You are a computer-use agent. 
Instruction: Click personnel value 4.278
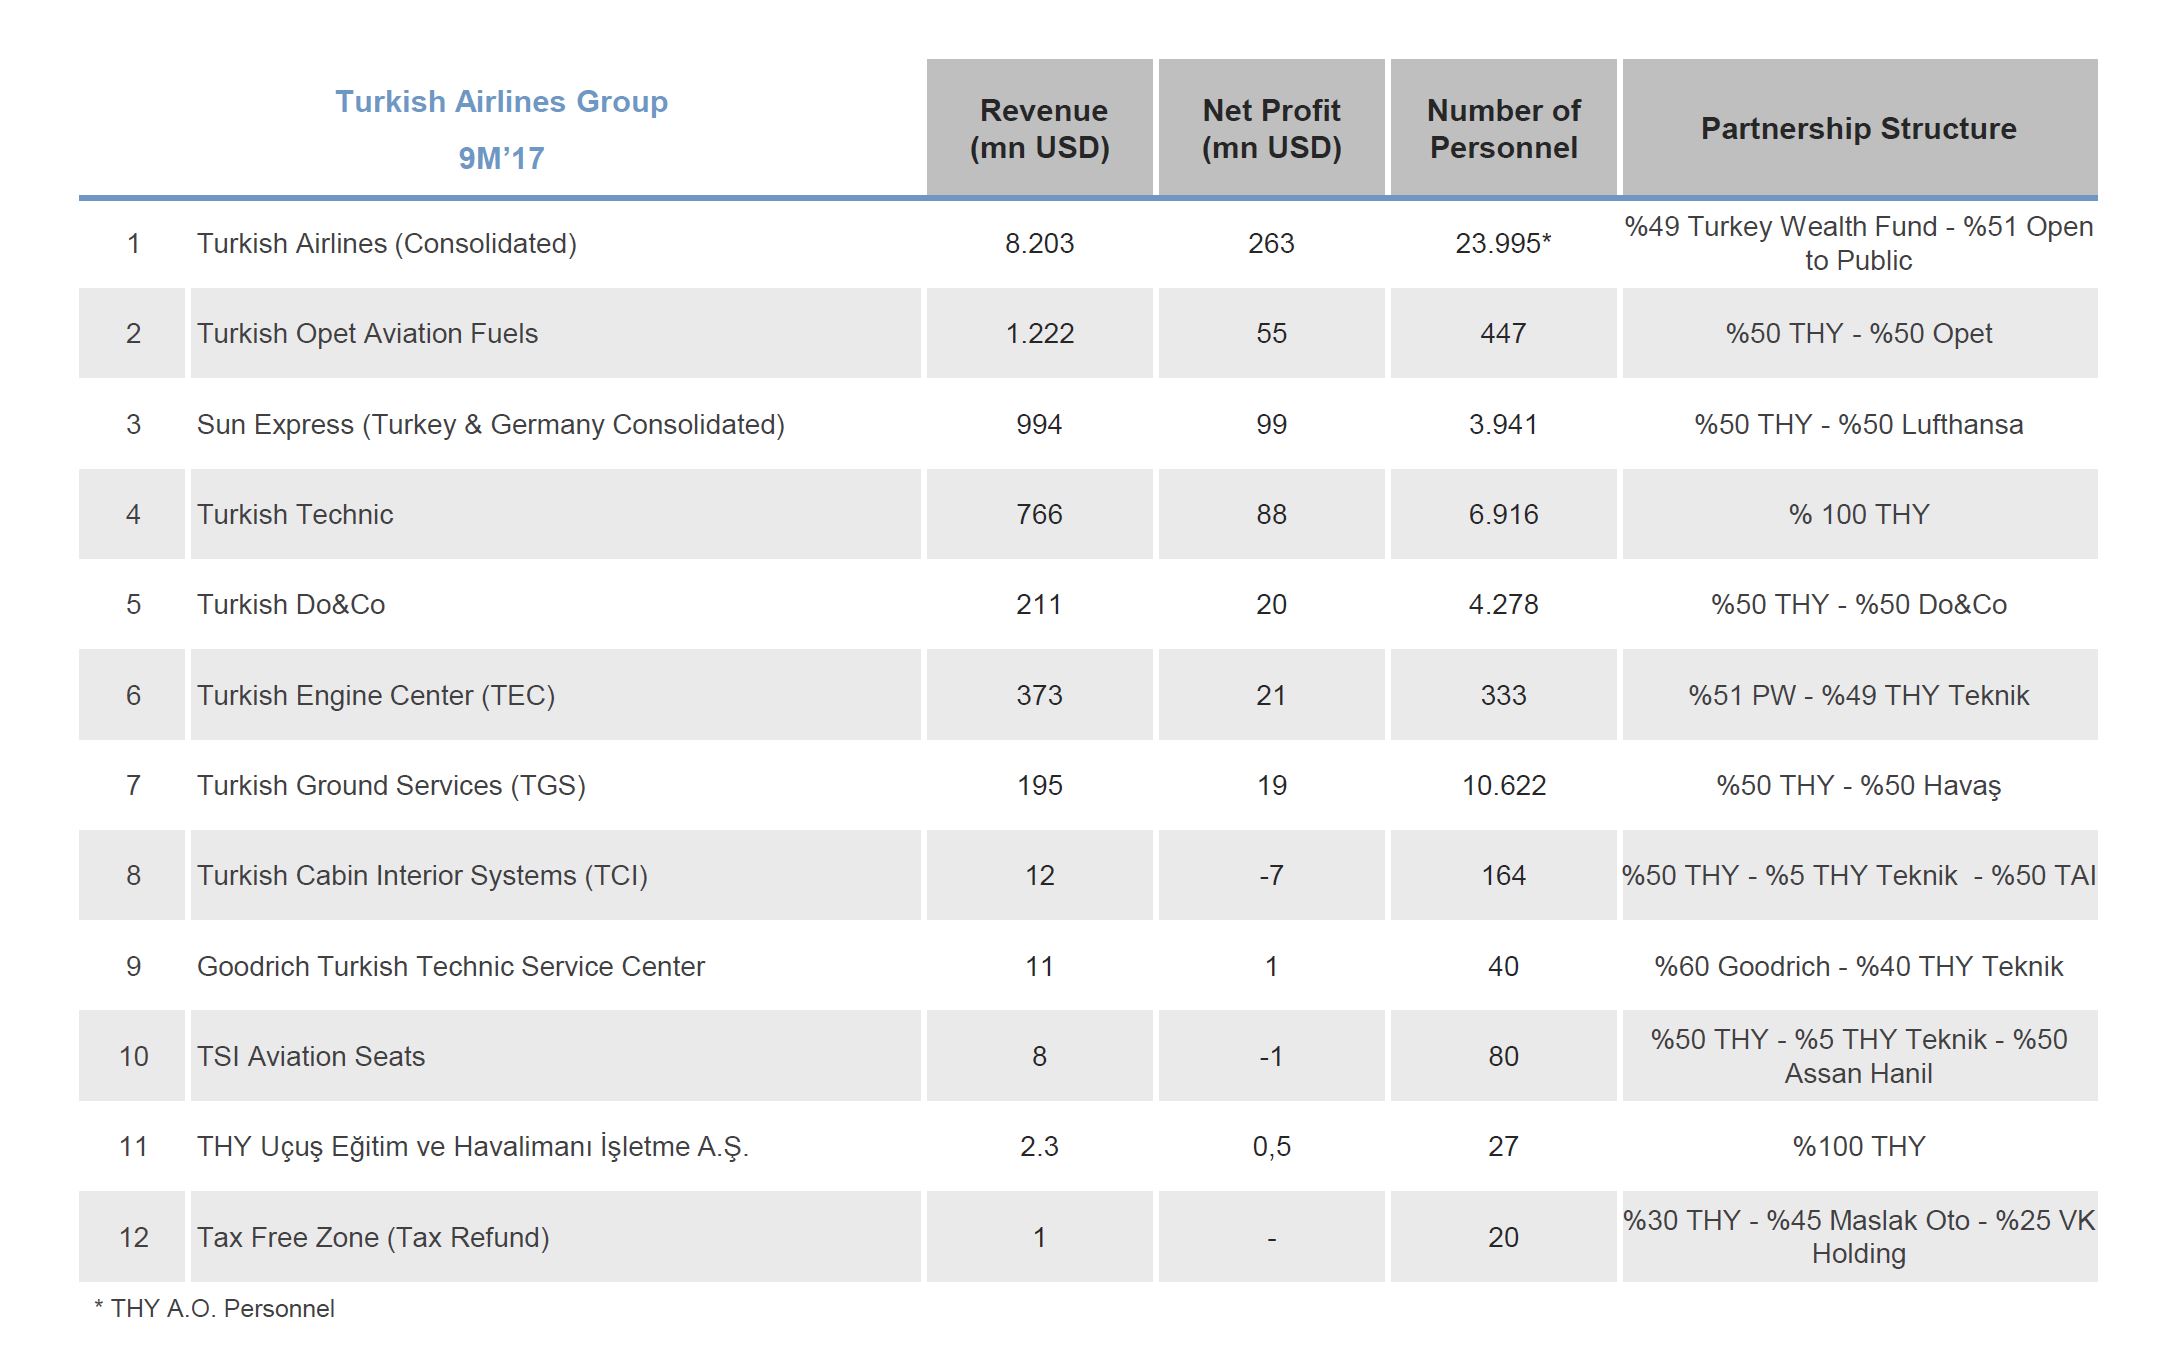(x=1504, y=605)
